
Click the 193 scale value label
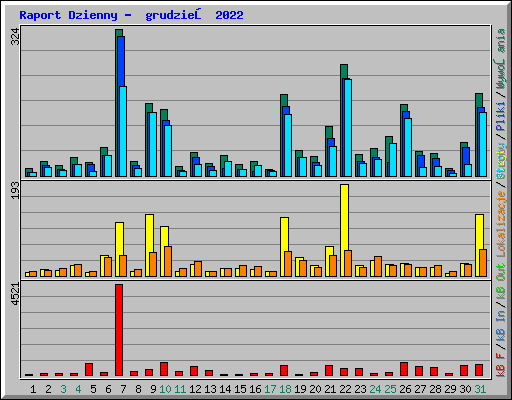click(15, 190)
